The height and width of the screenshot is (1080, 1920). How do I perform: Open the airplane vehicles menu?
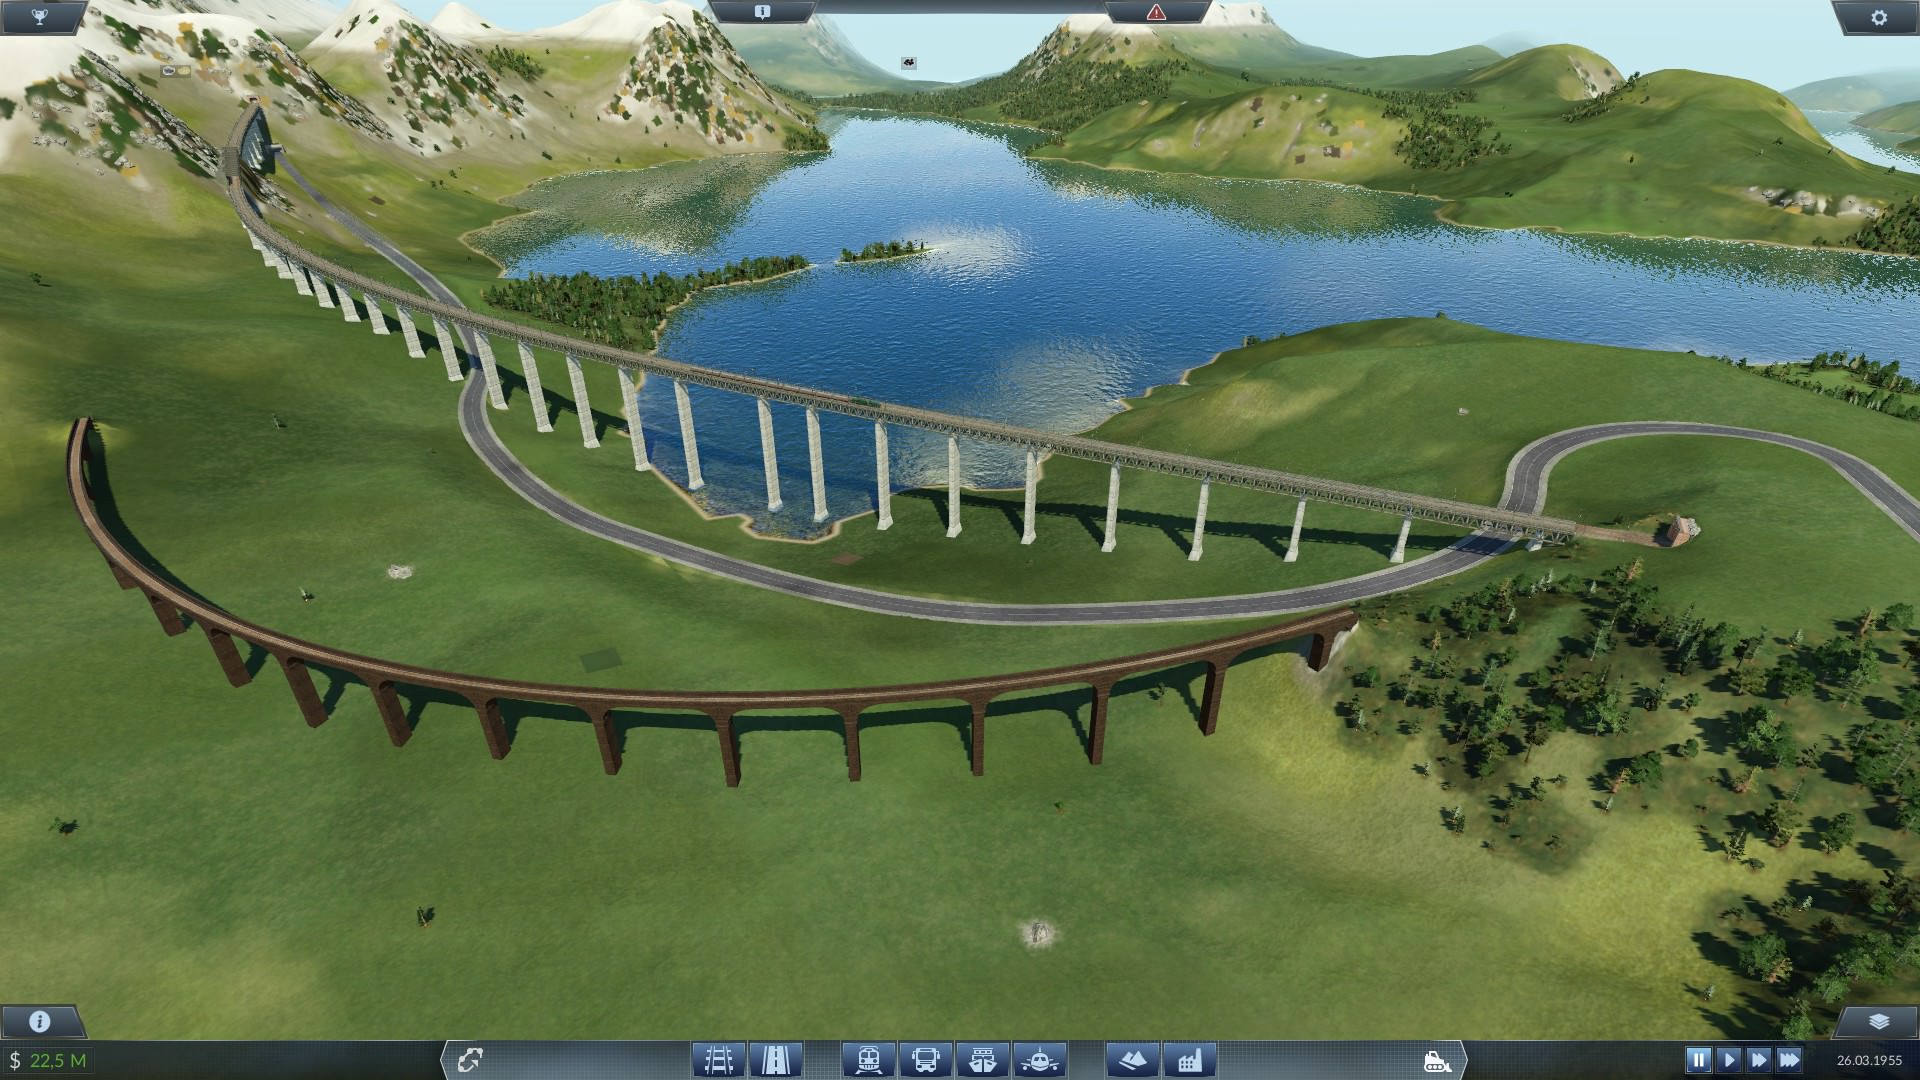click(x=1040, y=1059)
